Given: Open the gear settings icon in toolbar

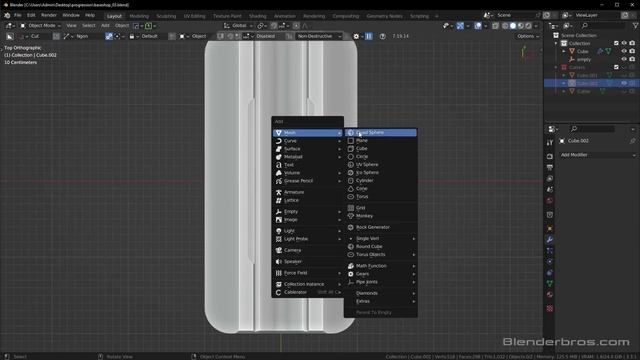Looking at the screenshot, I should [x=356, y=36].
